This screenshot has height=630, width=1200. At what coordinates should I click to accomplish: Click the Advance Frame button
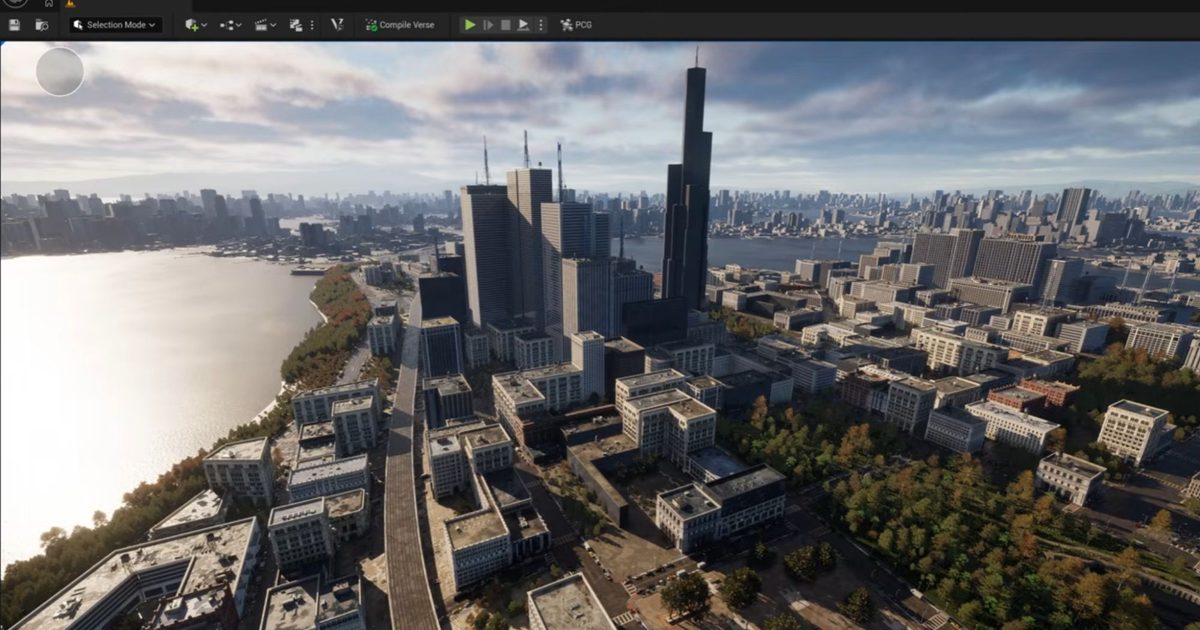(488, 25)
